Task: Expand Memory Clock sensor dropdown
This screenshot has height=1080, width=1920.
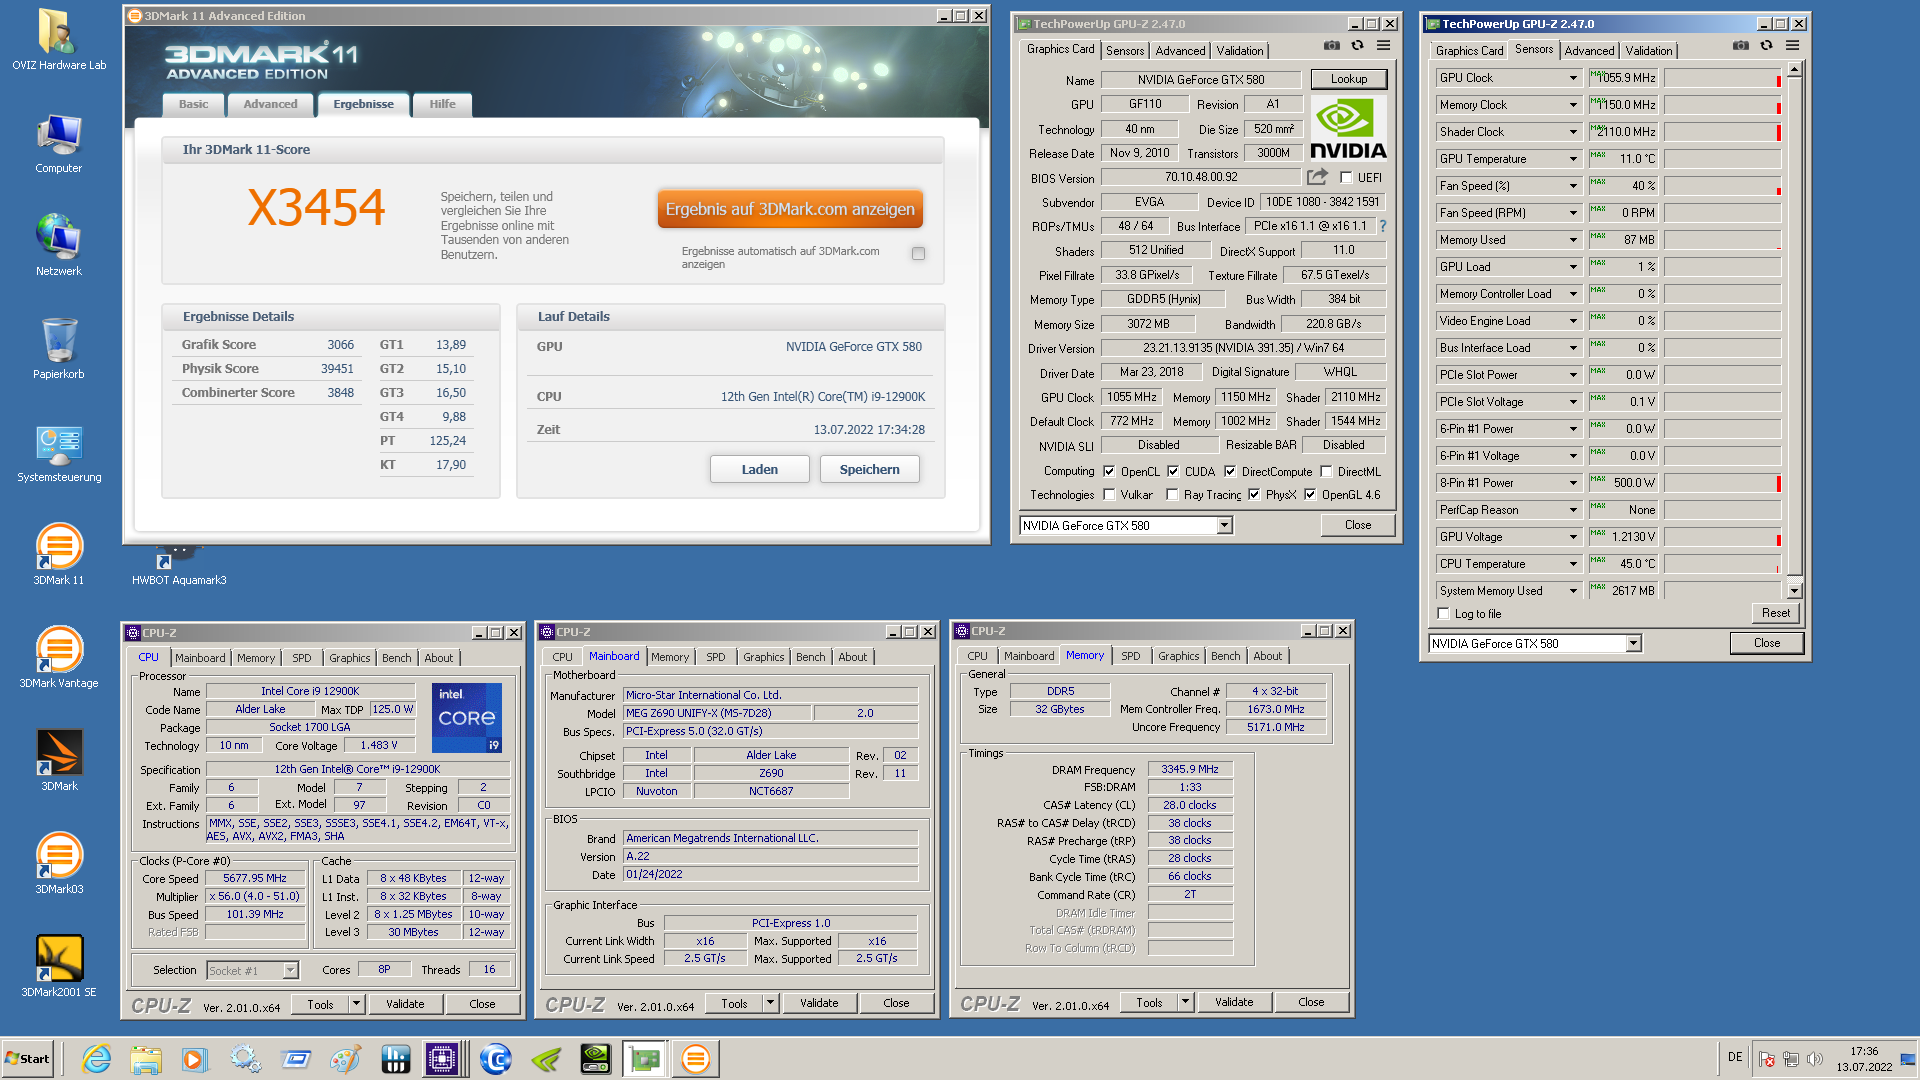Action: pos(1572,105)
